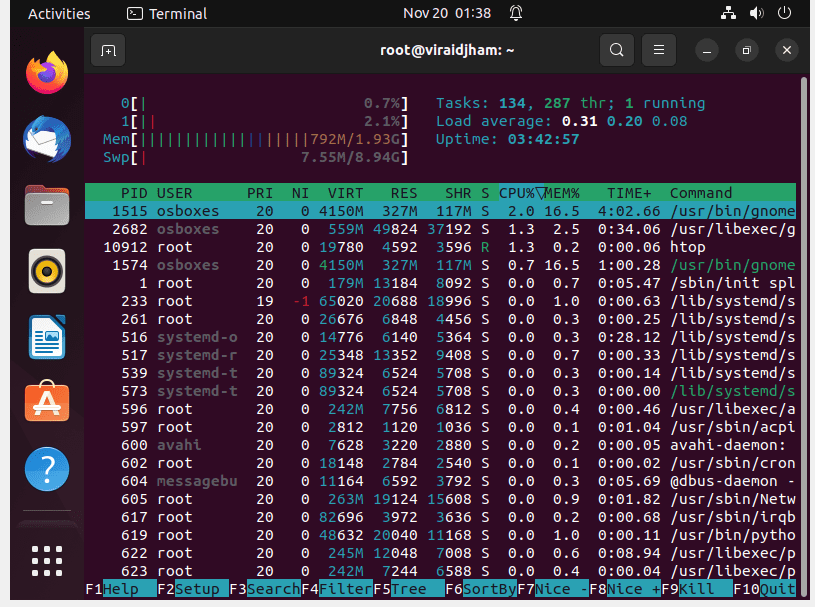Click F4 Filter in htop footer
Viewport: 815px width, 607px height.
tap(337, 589)
